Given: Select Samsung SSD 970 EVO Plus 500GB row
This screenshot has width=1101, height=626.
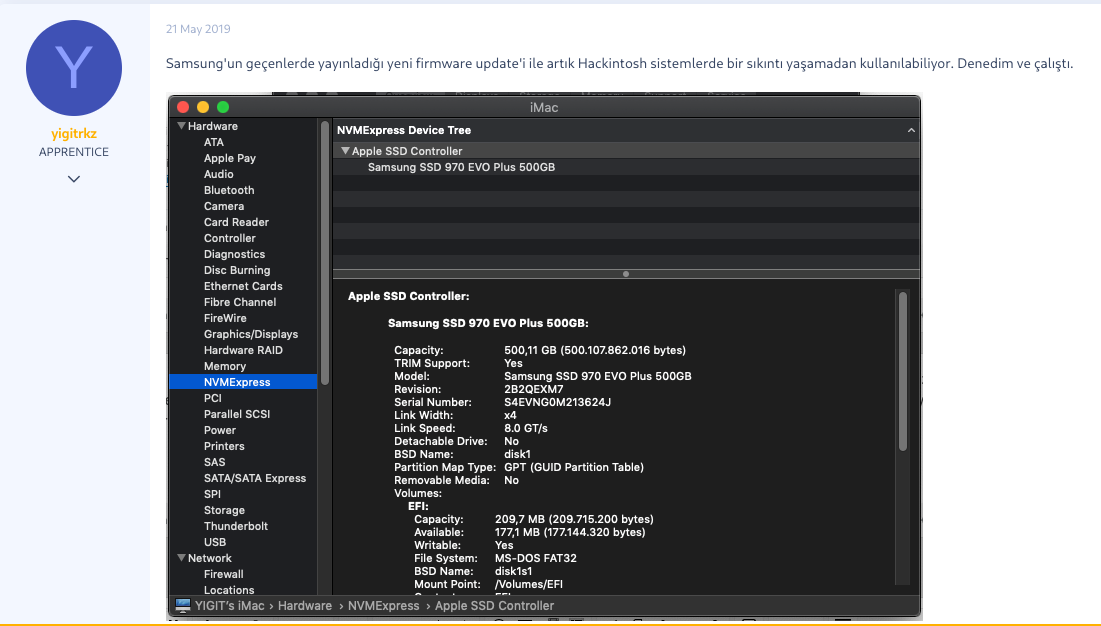Looking at the screenshot, I should tap(461, 168).
